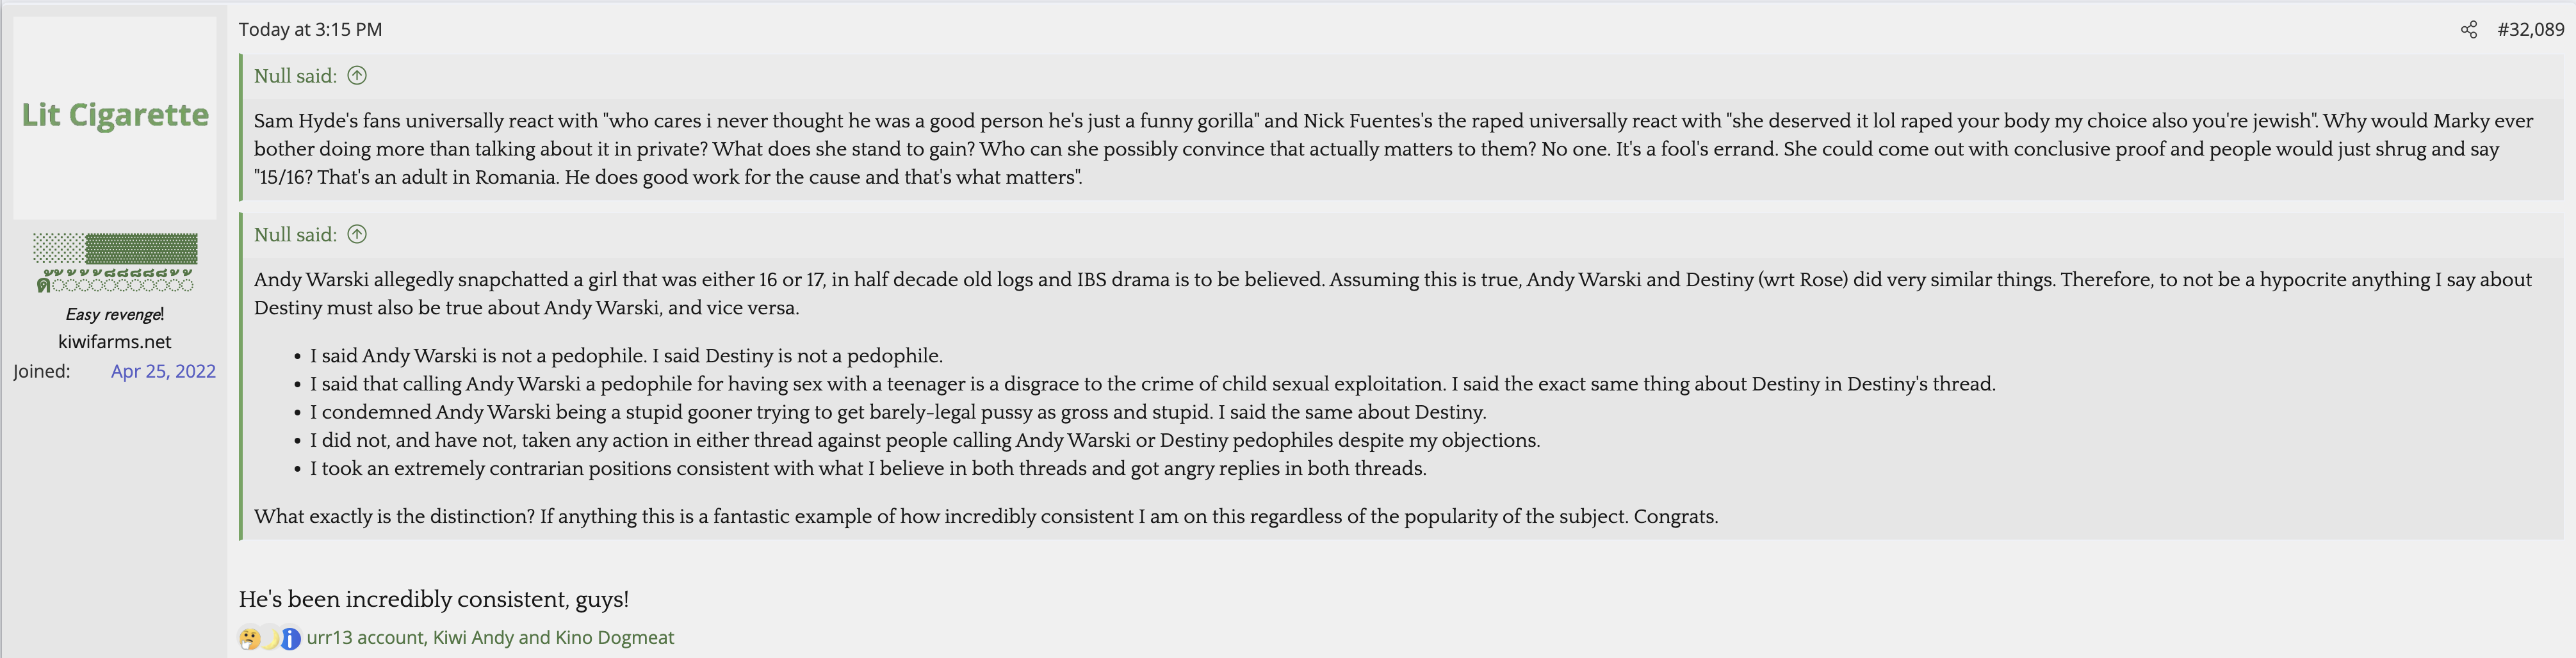Click Kino Dogmeat in the reactions list
This screenshot has height=658, width=2576.
pyautogui.click(x=614, y=638)
